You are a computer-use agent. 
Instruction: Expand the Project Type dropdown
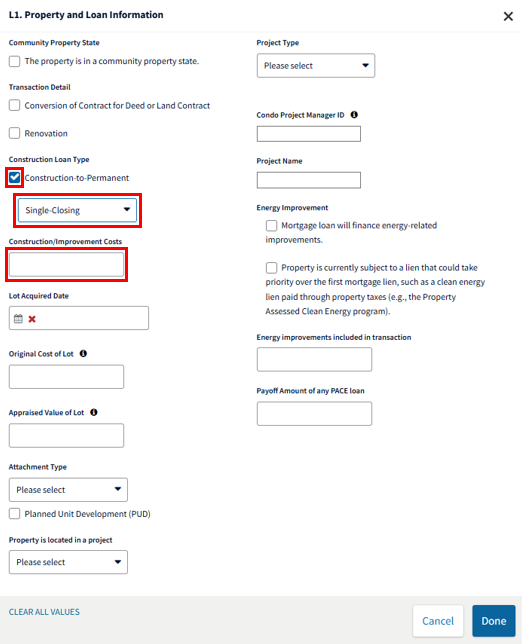(316, 65)
